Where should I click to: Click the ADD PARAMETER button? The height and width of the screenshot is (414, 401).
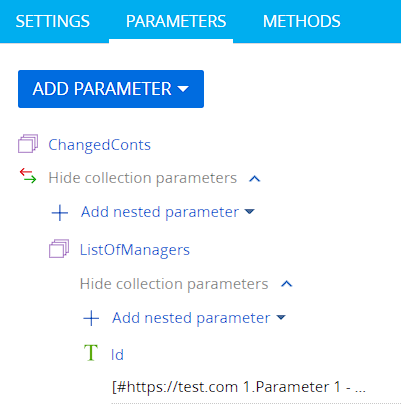point(111,89)
